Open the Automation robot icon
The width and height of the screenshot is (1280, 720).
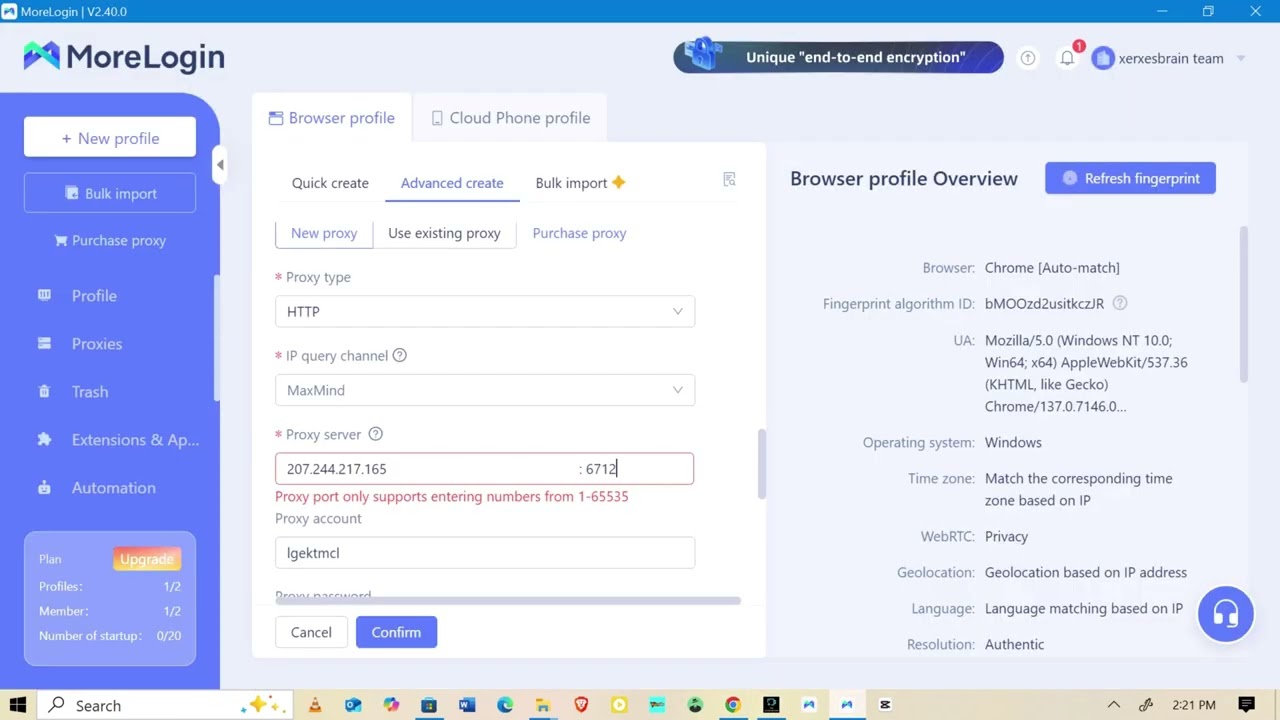(x=44, y=487)
